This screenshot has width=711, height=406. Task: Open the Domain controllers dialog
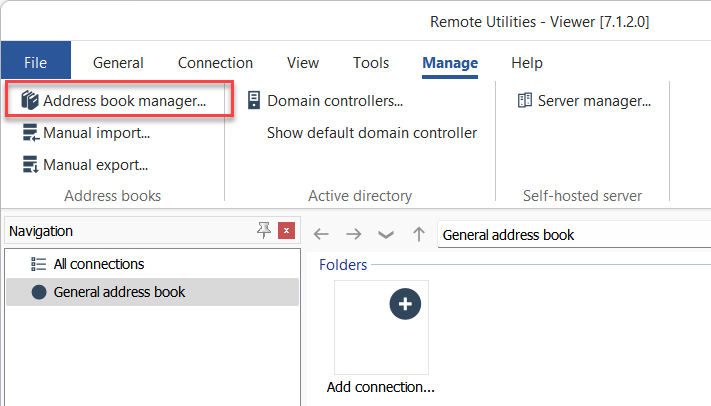tap(324, 101)
